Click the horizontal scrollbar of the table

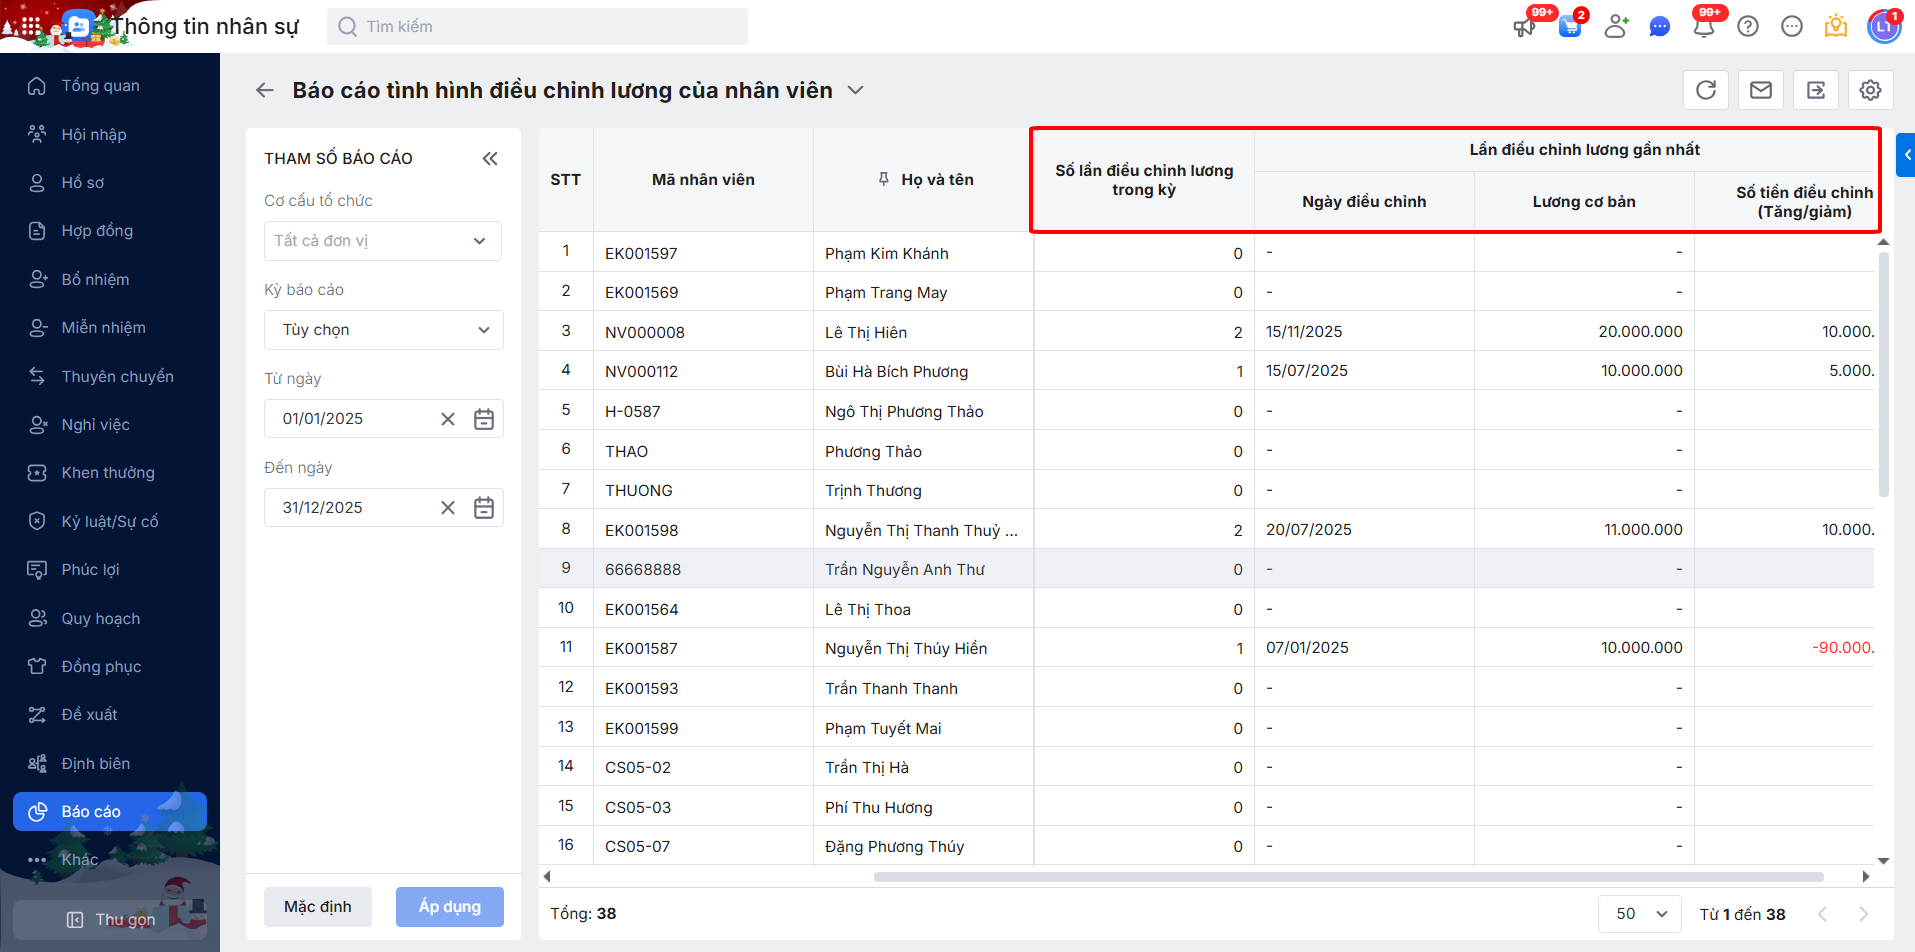pos(1348,877)
